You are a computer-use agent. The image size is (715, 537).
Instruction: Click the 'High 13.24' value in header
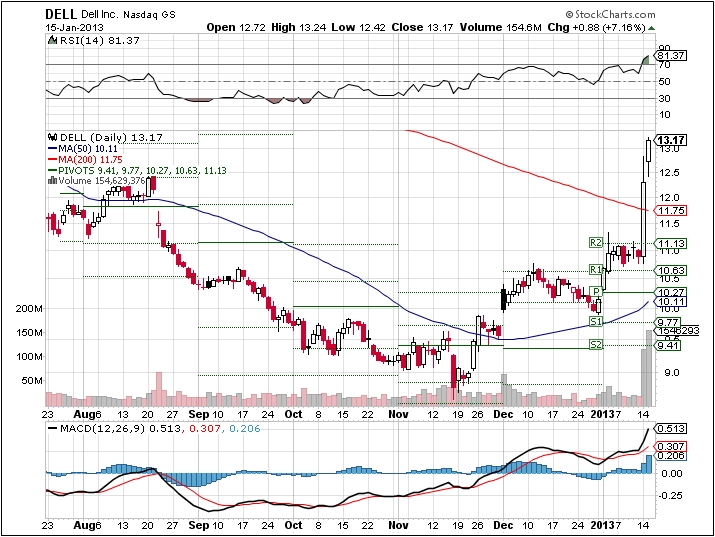(x=299, y=27)
